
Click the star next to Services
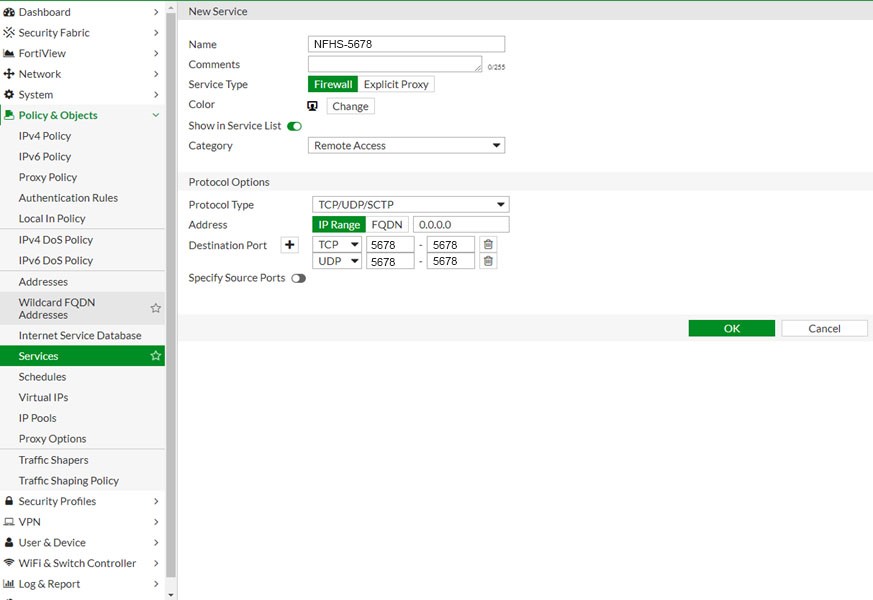tap(156, 355)
